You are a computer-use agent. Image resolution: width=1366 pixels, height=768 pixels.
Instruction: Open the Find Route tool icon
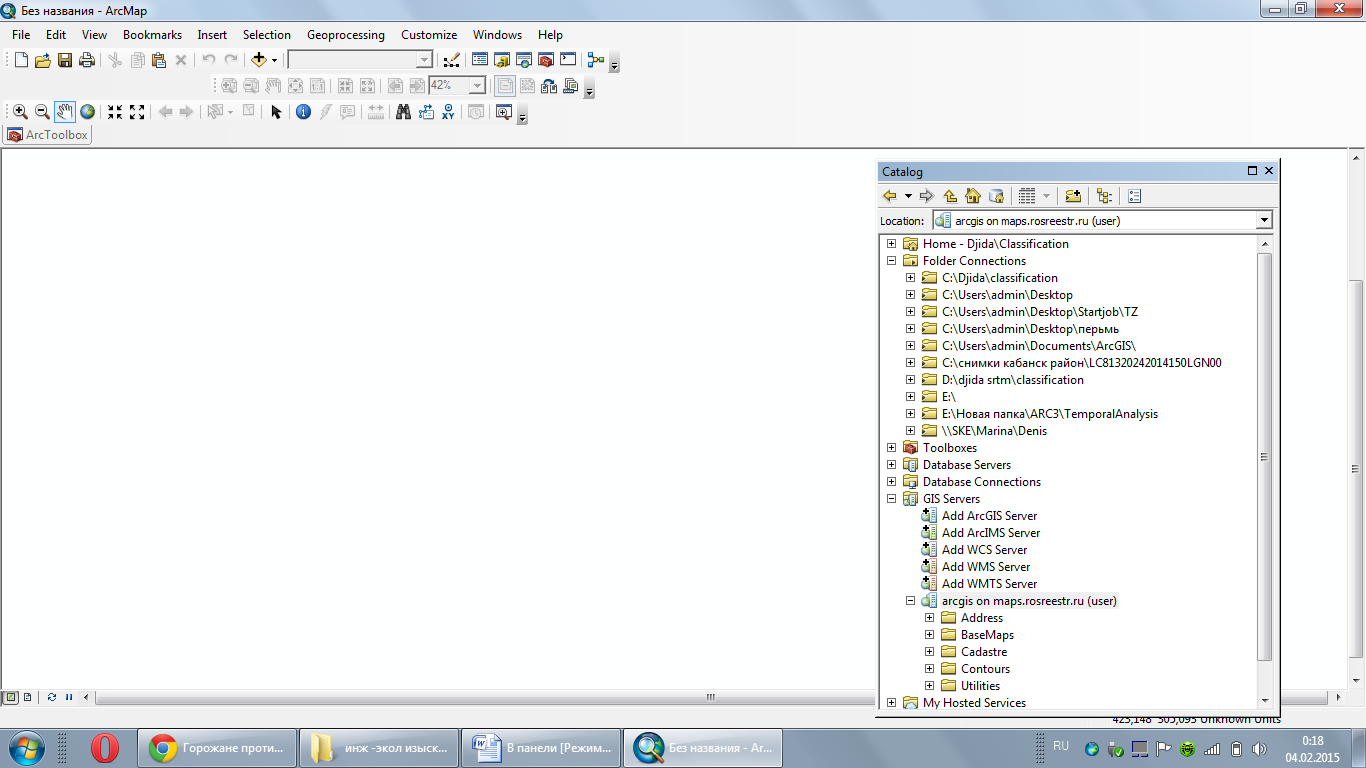click(x=426, y=112)
